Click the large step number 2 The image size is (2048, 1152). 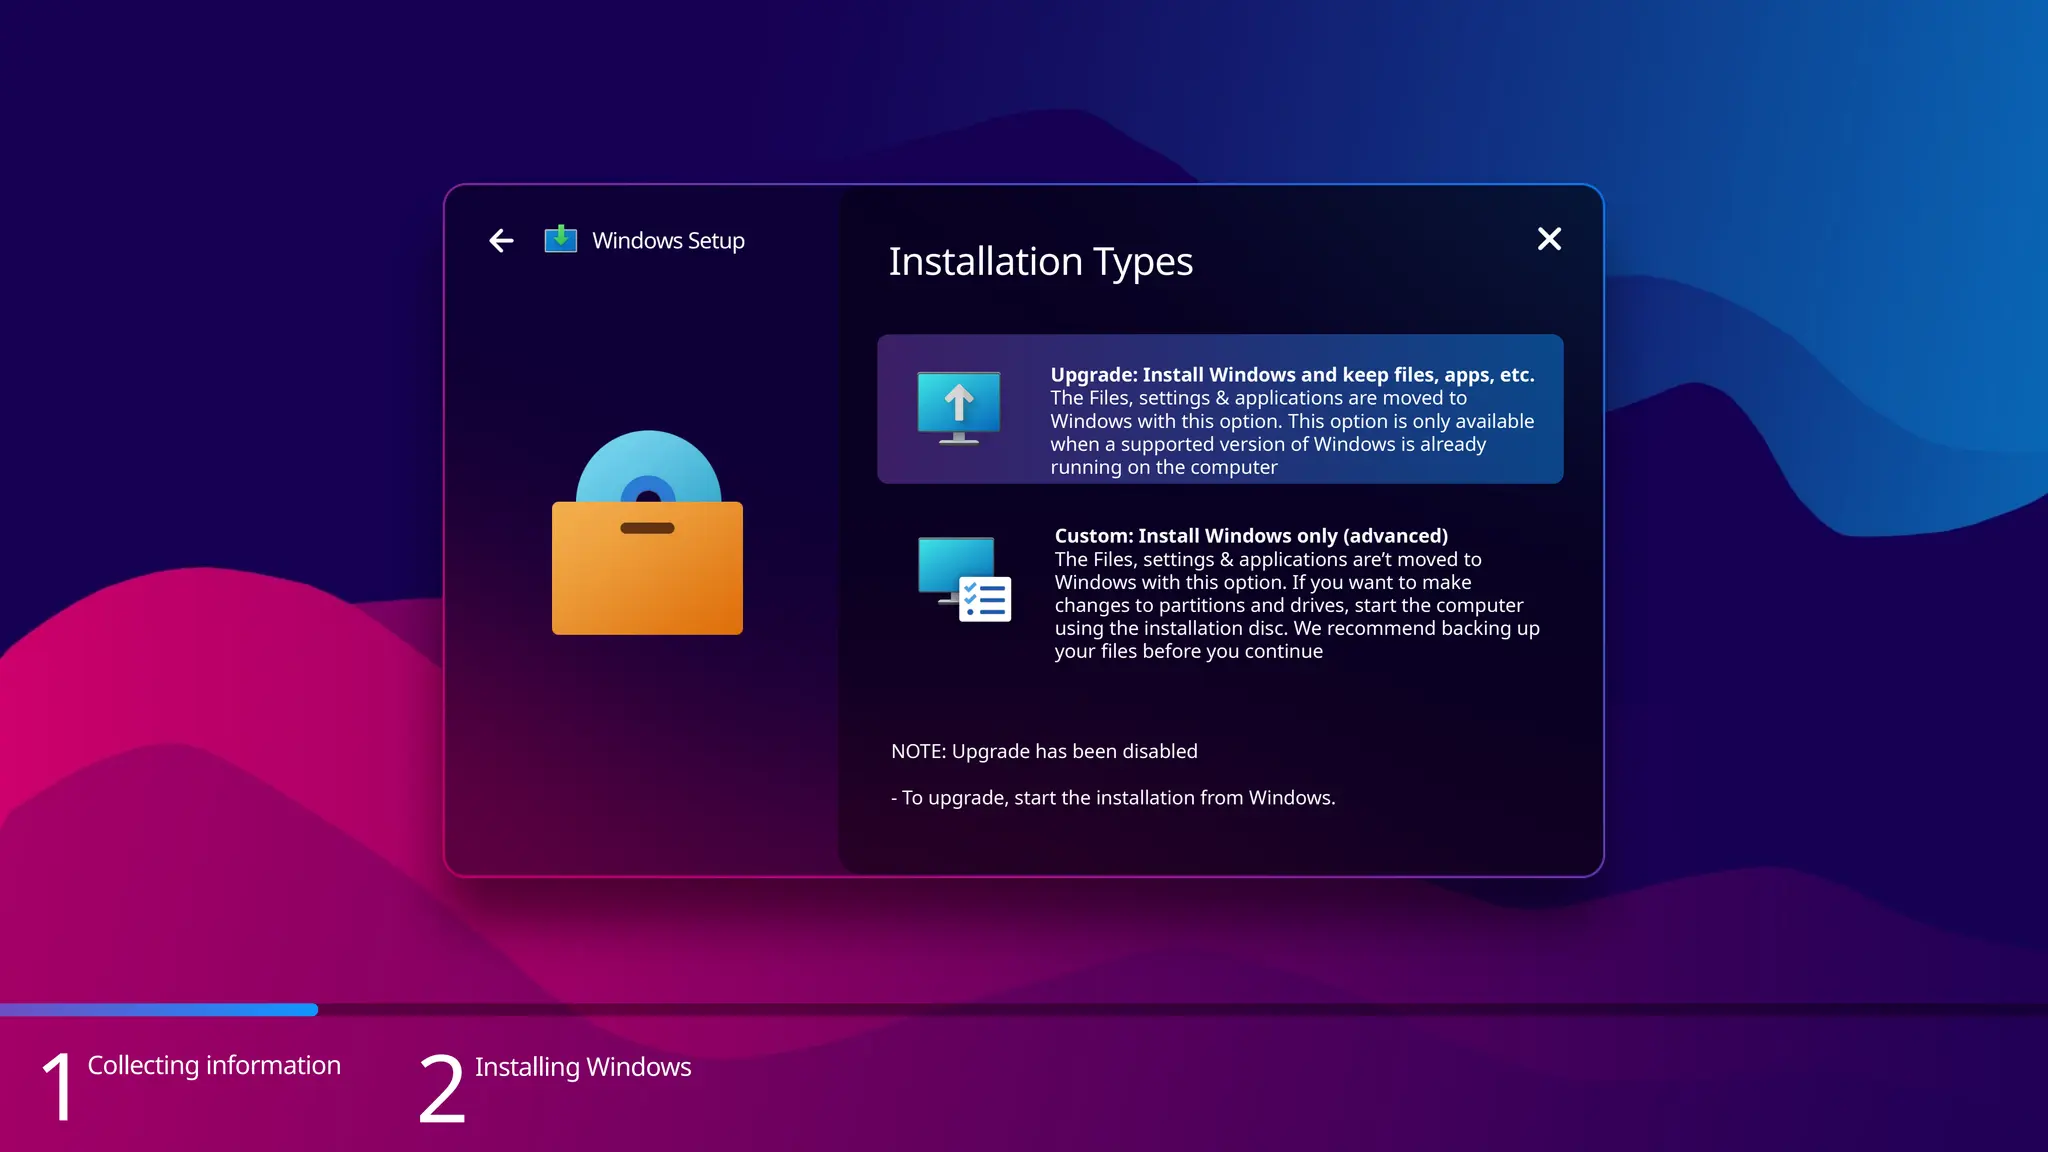click(442, 1088)
